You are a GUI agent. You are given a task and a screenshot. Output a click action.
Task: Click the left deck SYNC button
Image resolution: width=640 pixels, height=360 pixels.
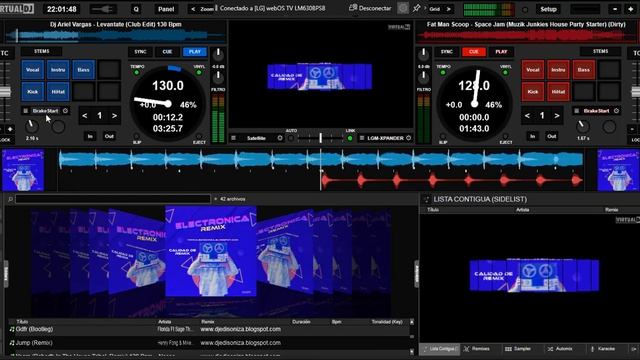click(140, 52)
